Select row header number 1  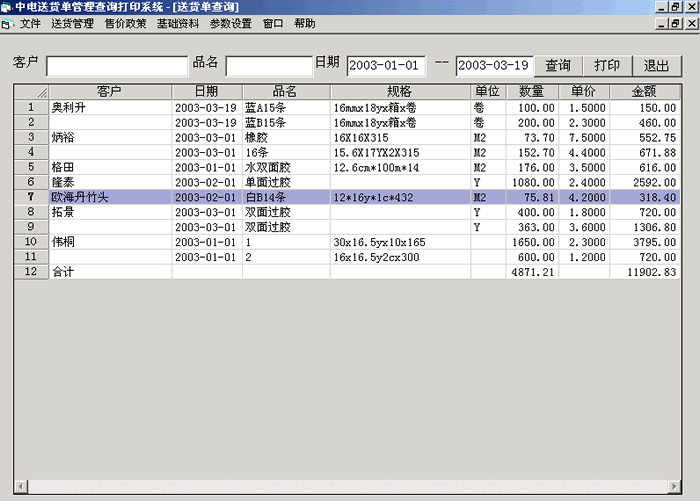31,107
